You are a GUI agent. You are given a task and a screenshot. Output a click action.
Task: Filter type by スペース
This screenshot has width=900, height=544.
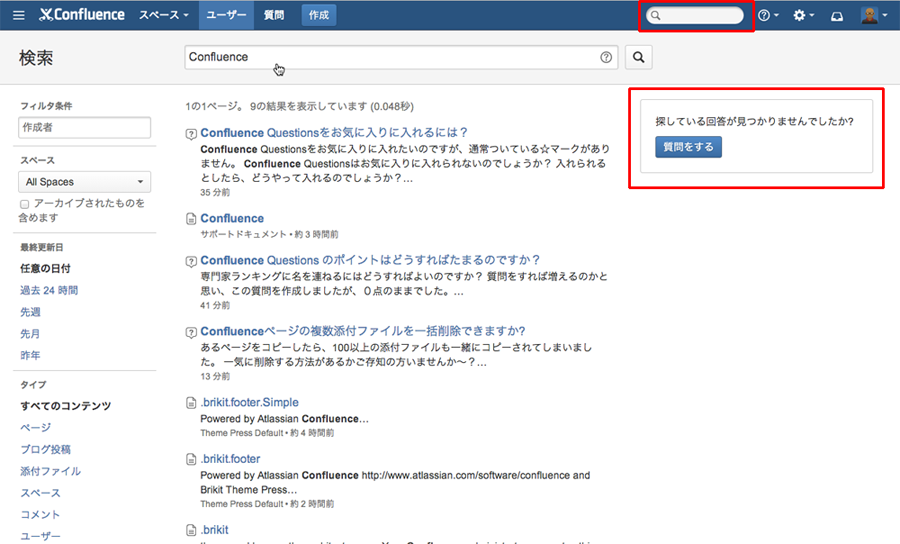click(x=40, y=493)
